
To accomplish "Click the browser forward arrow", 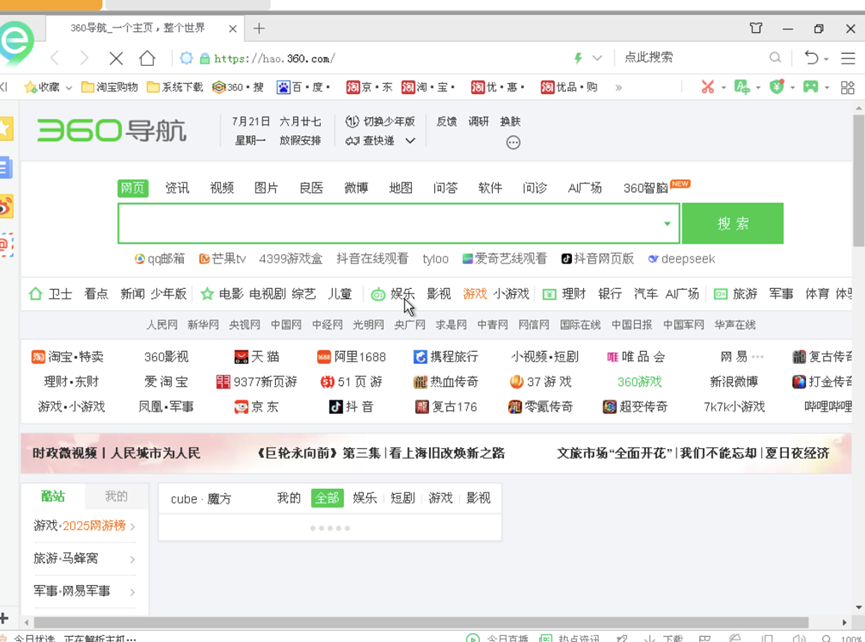I will click(84, 58).
